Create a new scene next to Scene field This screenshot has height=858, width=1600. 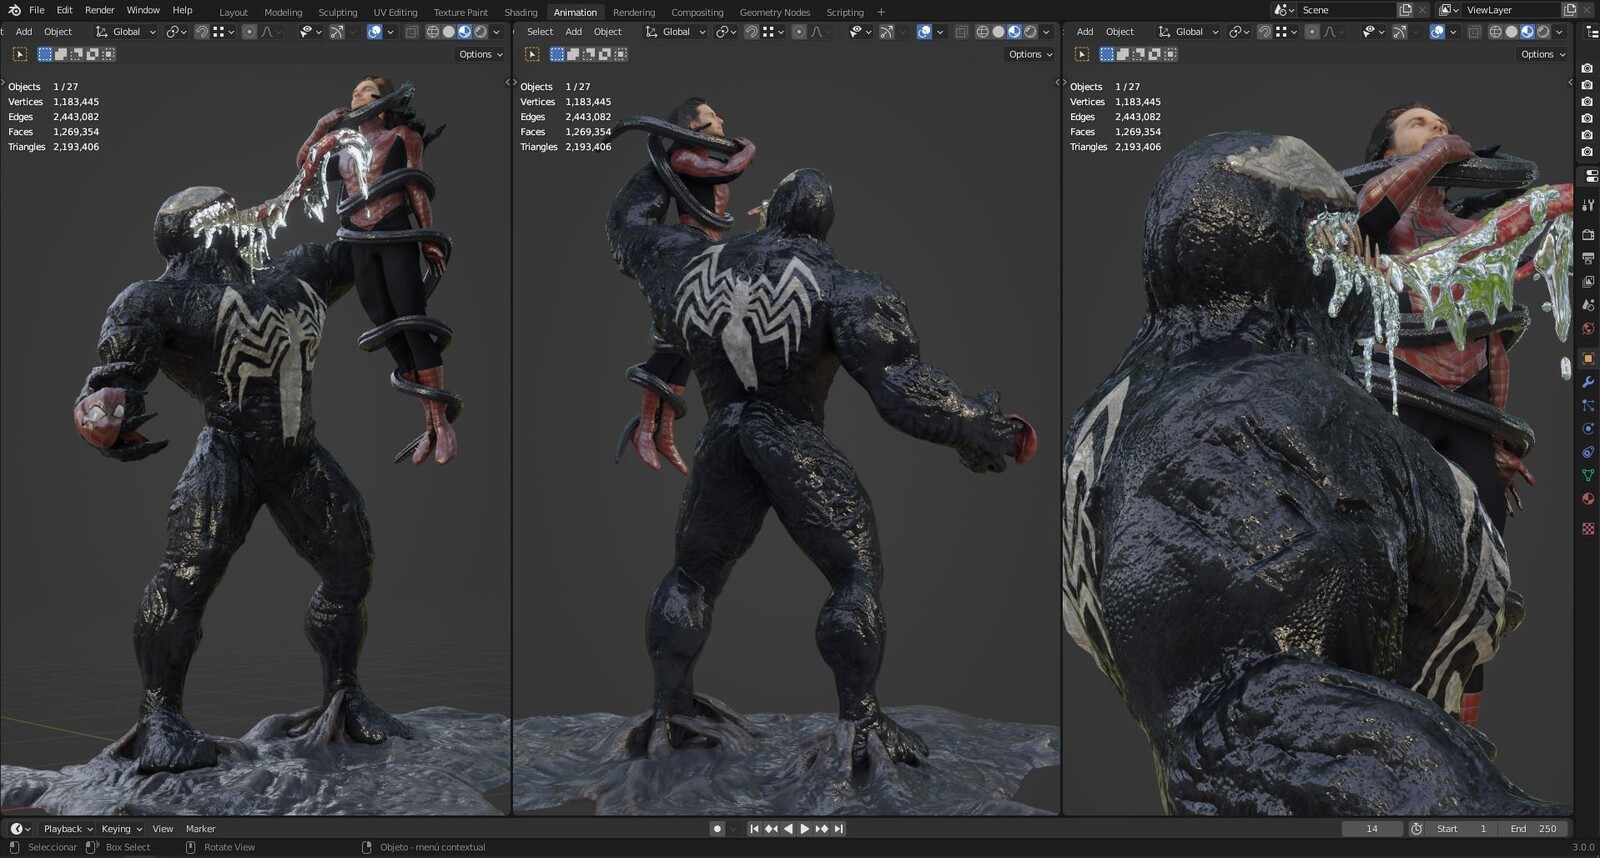(1405, 10)
